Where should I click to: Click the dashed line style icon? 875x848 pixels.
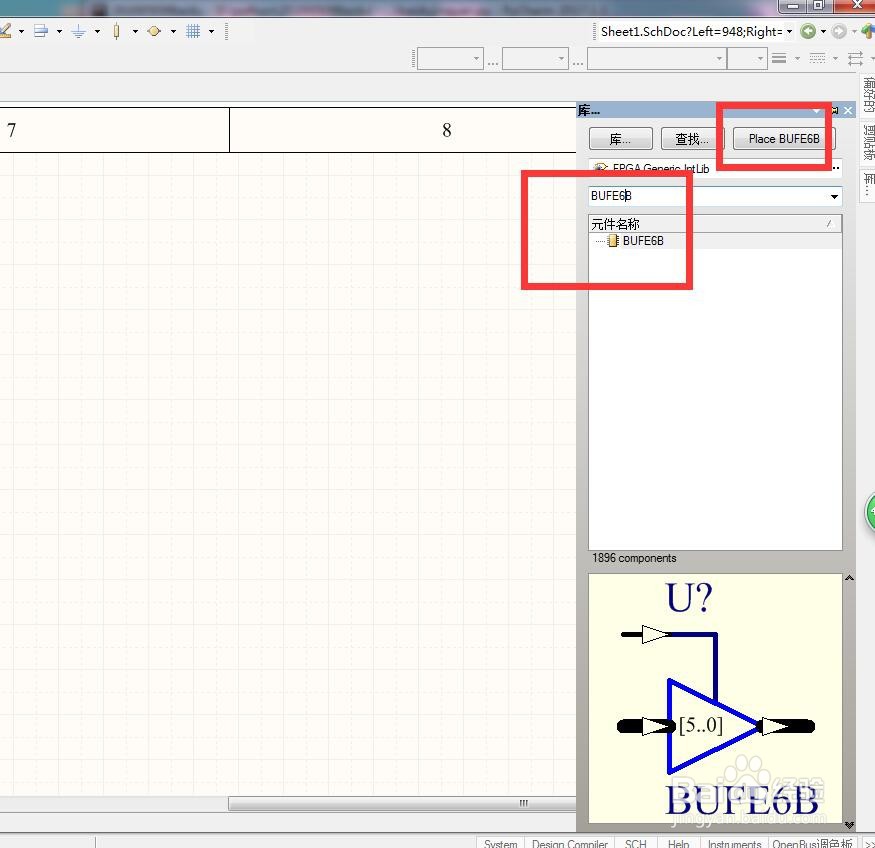point(817,58)
